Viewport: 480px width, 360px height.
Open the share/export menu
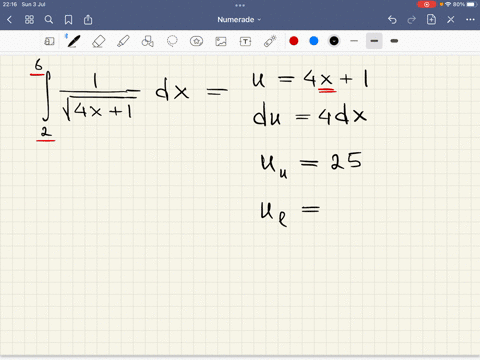88,20
